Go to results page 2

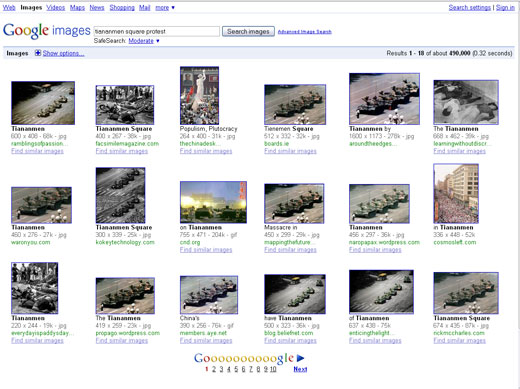pyautogui.click(x=214, y=369)
